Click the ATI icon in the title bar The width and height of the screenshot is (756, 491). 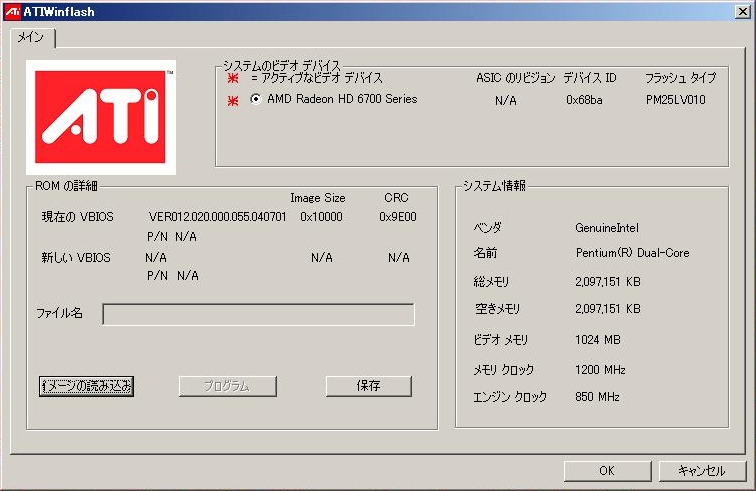click(13, 12)
